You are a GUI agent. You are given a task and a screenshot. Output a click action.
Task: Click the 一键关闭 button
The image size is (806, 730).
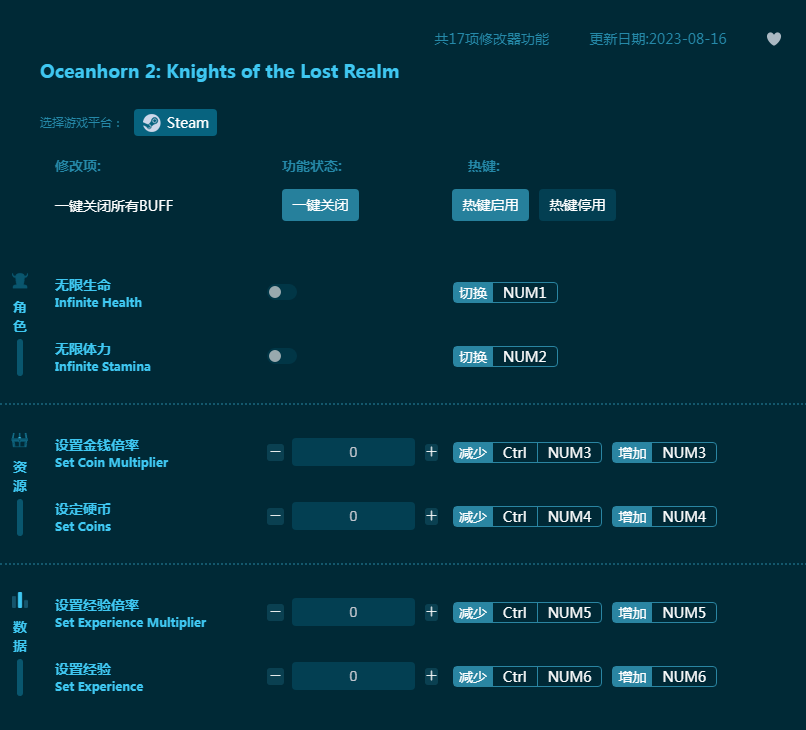[x=320, y=205]
